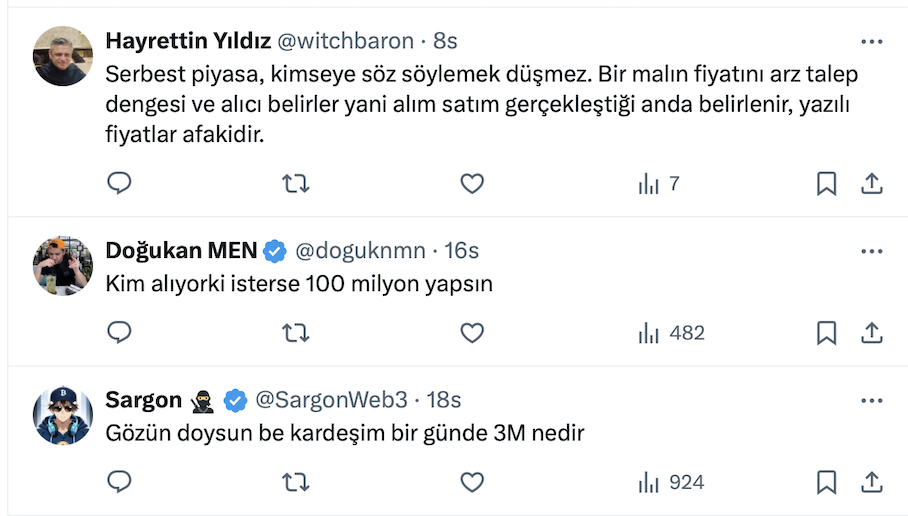Click Doğukan MEN's profile avatar
Screen dimensions: 908x516
(63, 266)
